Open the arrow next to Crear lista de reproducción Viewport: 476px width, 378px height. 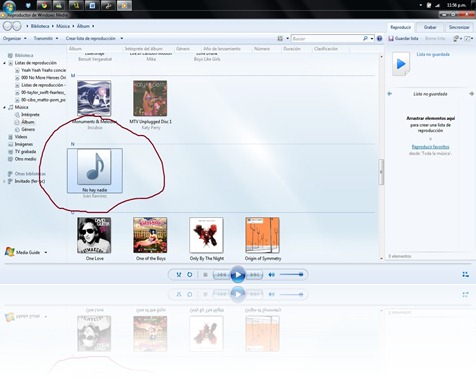(x=122, y=38)
